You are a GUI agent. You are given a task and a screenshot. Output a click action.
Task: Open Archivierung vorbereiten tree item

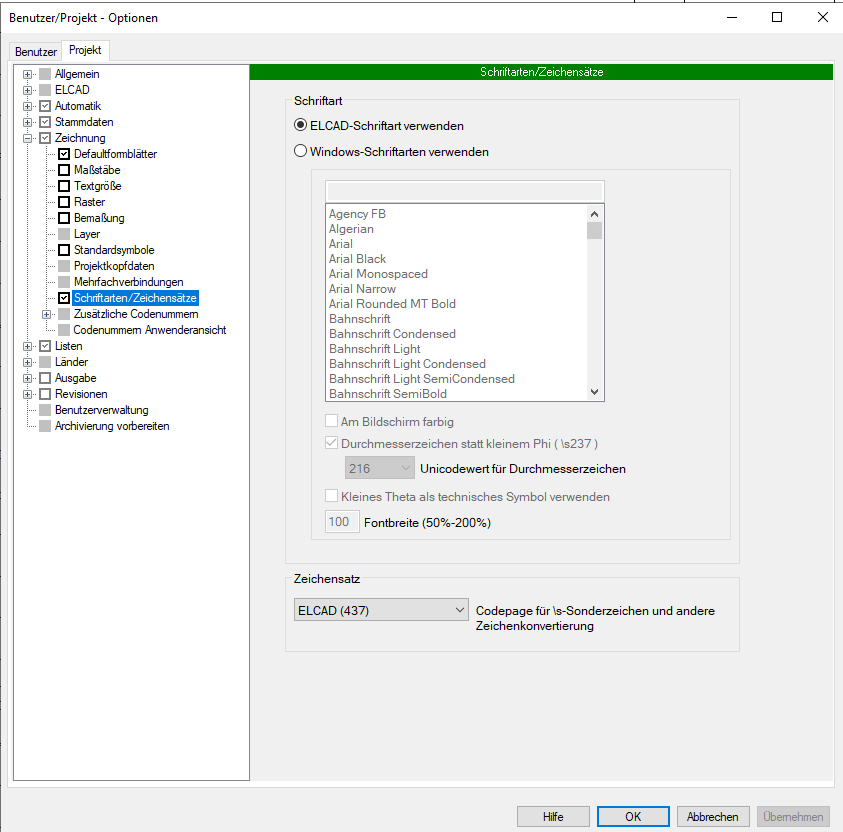[112, 426]
